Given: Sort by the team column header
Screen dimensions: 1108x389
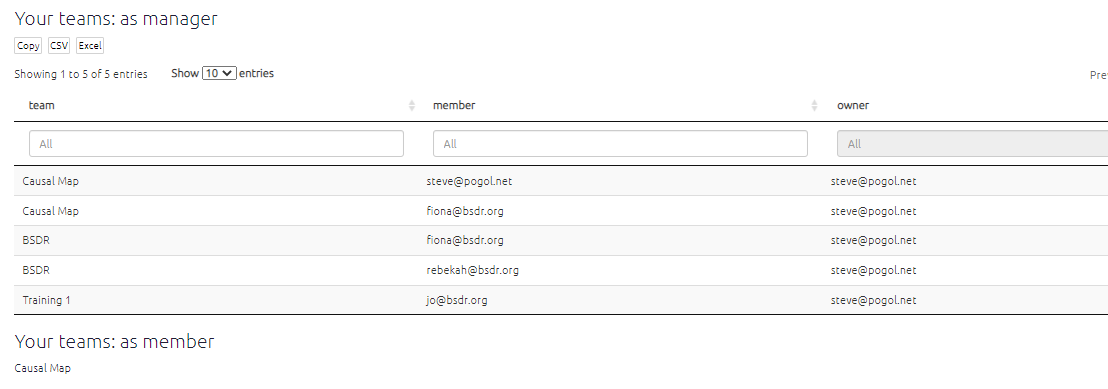Looking at the screenshot, I should [x=42, y=105].
